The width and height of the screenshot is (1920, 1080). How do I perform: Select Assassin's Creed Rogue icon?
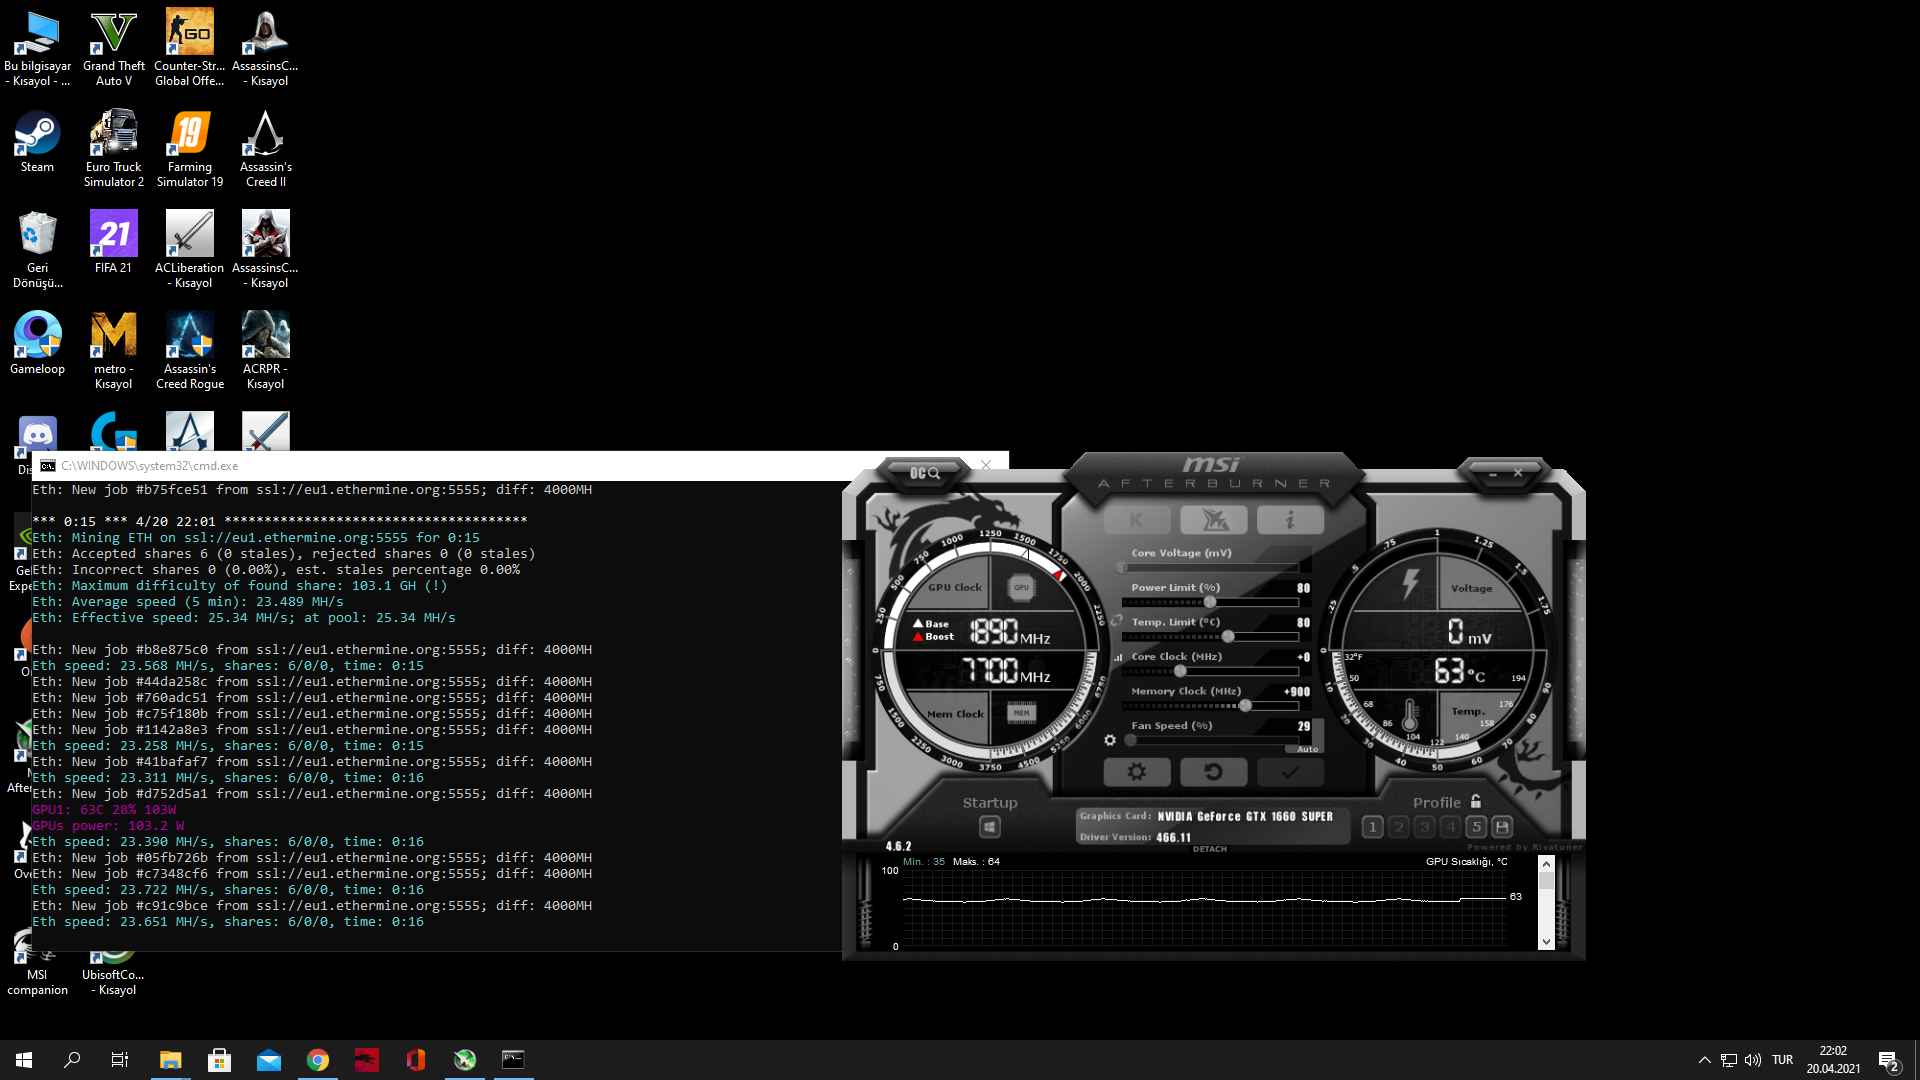[x=189, y=350]
